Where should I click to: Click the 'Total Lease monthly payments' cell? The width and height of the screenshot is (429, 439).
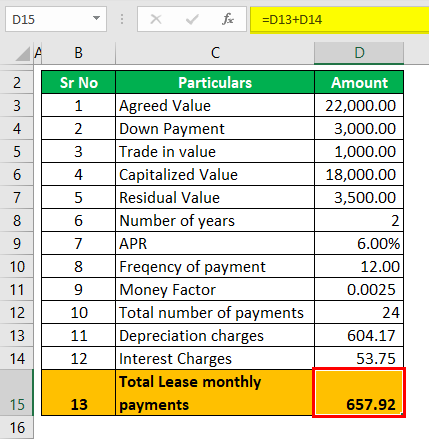pos(215,393)
